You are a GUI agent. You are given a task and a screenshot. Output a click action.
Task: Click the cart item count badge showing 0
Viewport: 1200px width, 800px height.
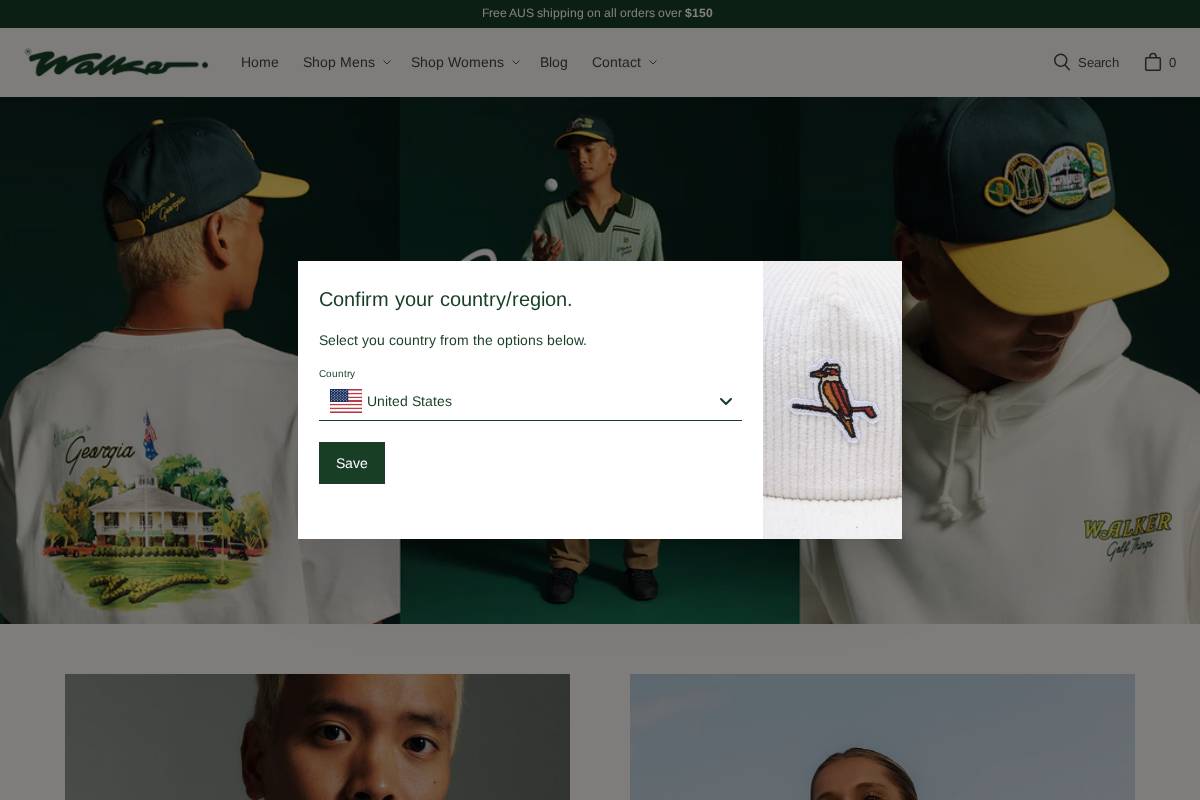click(x=1172, y=63)
